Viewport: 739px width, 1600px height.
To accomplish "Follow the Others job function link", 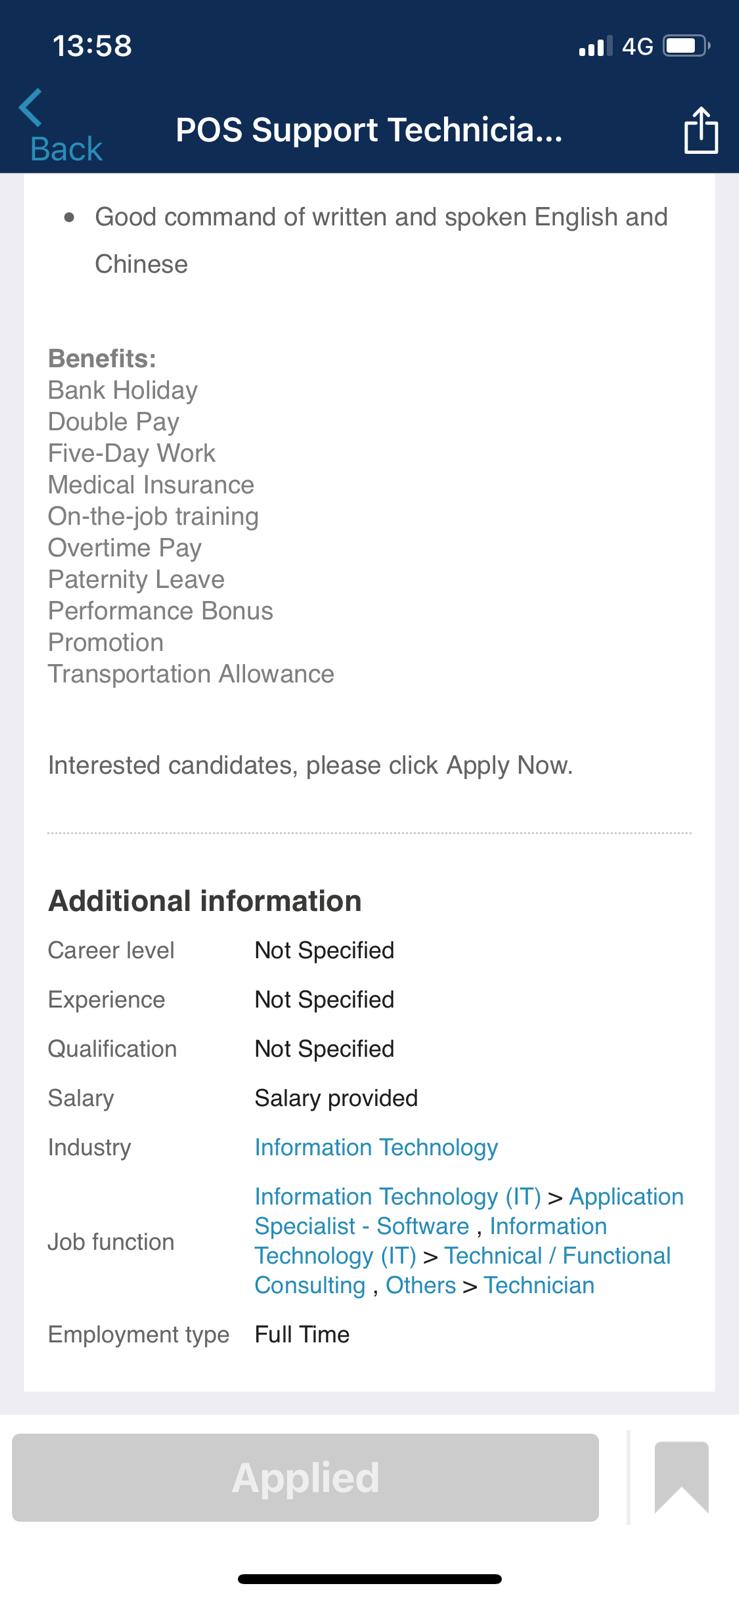I will click(x=420, y=1285).
